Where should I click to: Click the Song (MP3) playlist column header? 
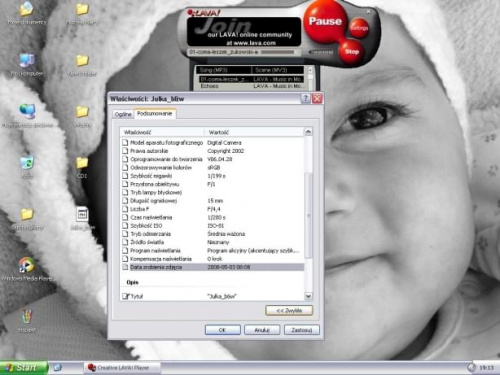coord(223,70)
